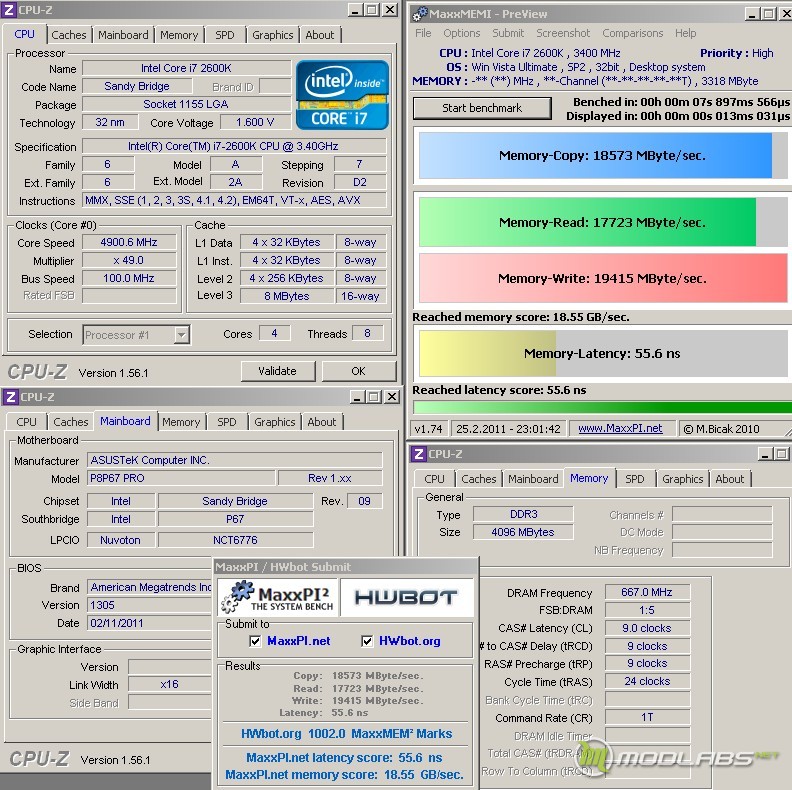The image size is (792, 790).
Task: Click the Validate button in CPU-Z
Action: [277, 371]
